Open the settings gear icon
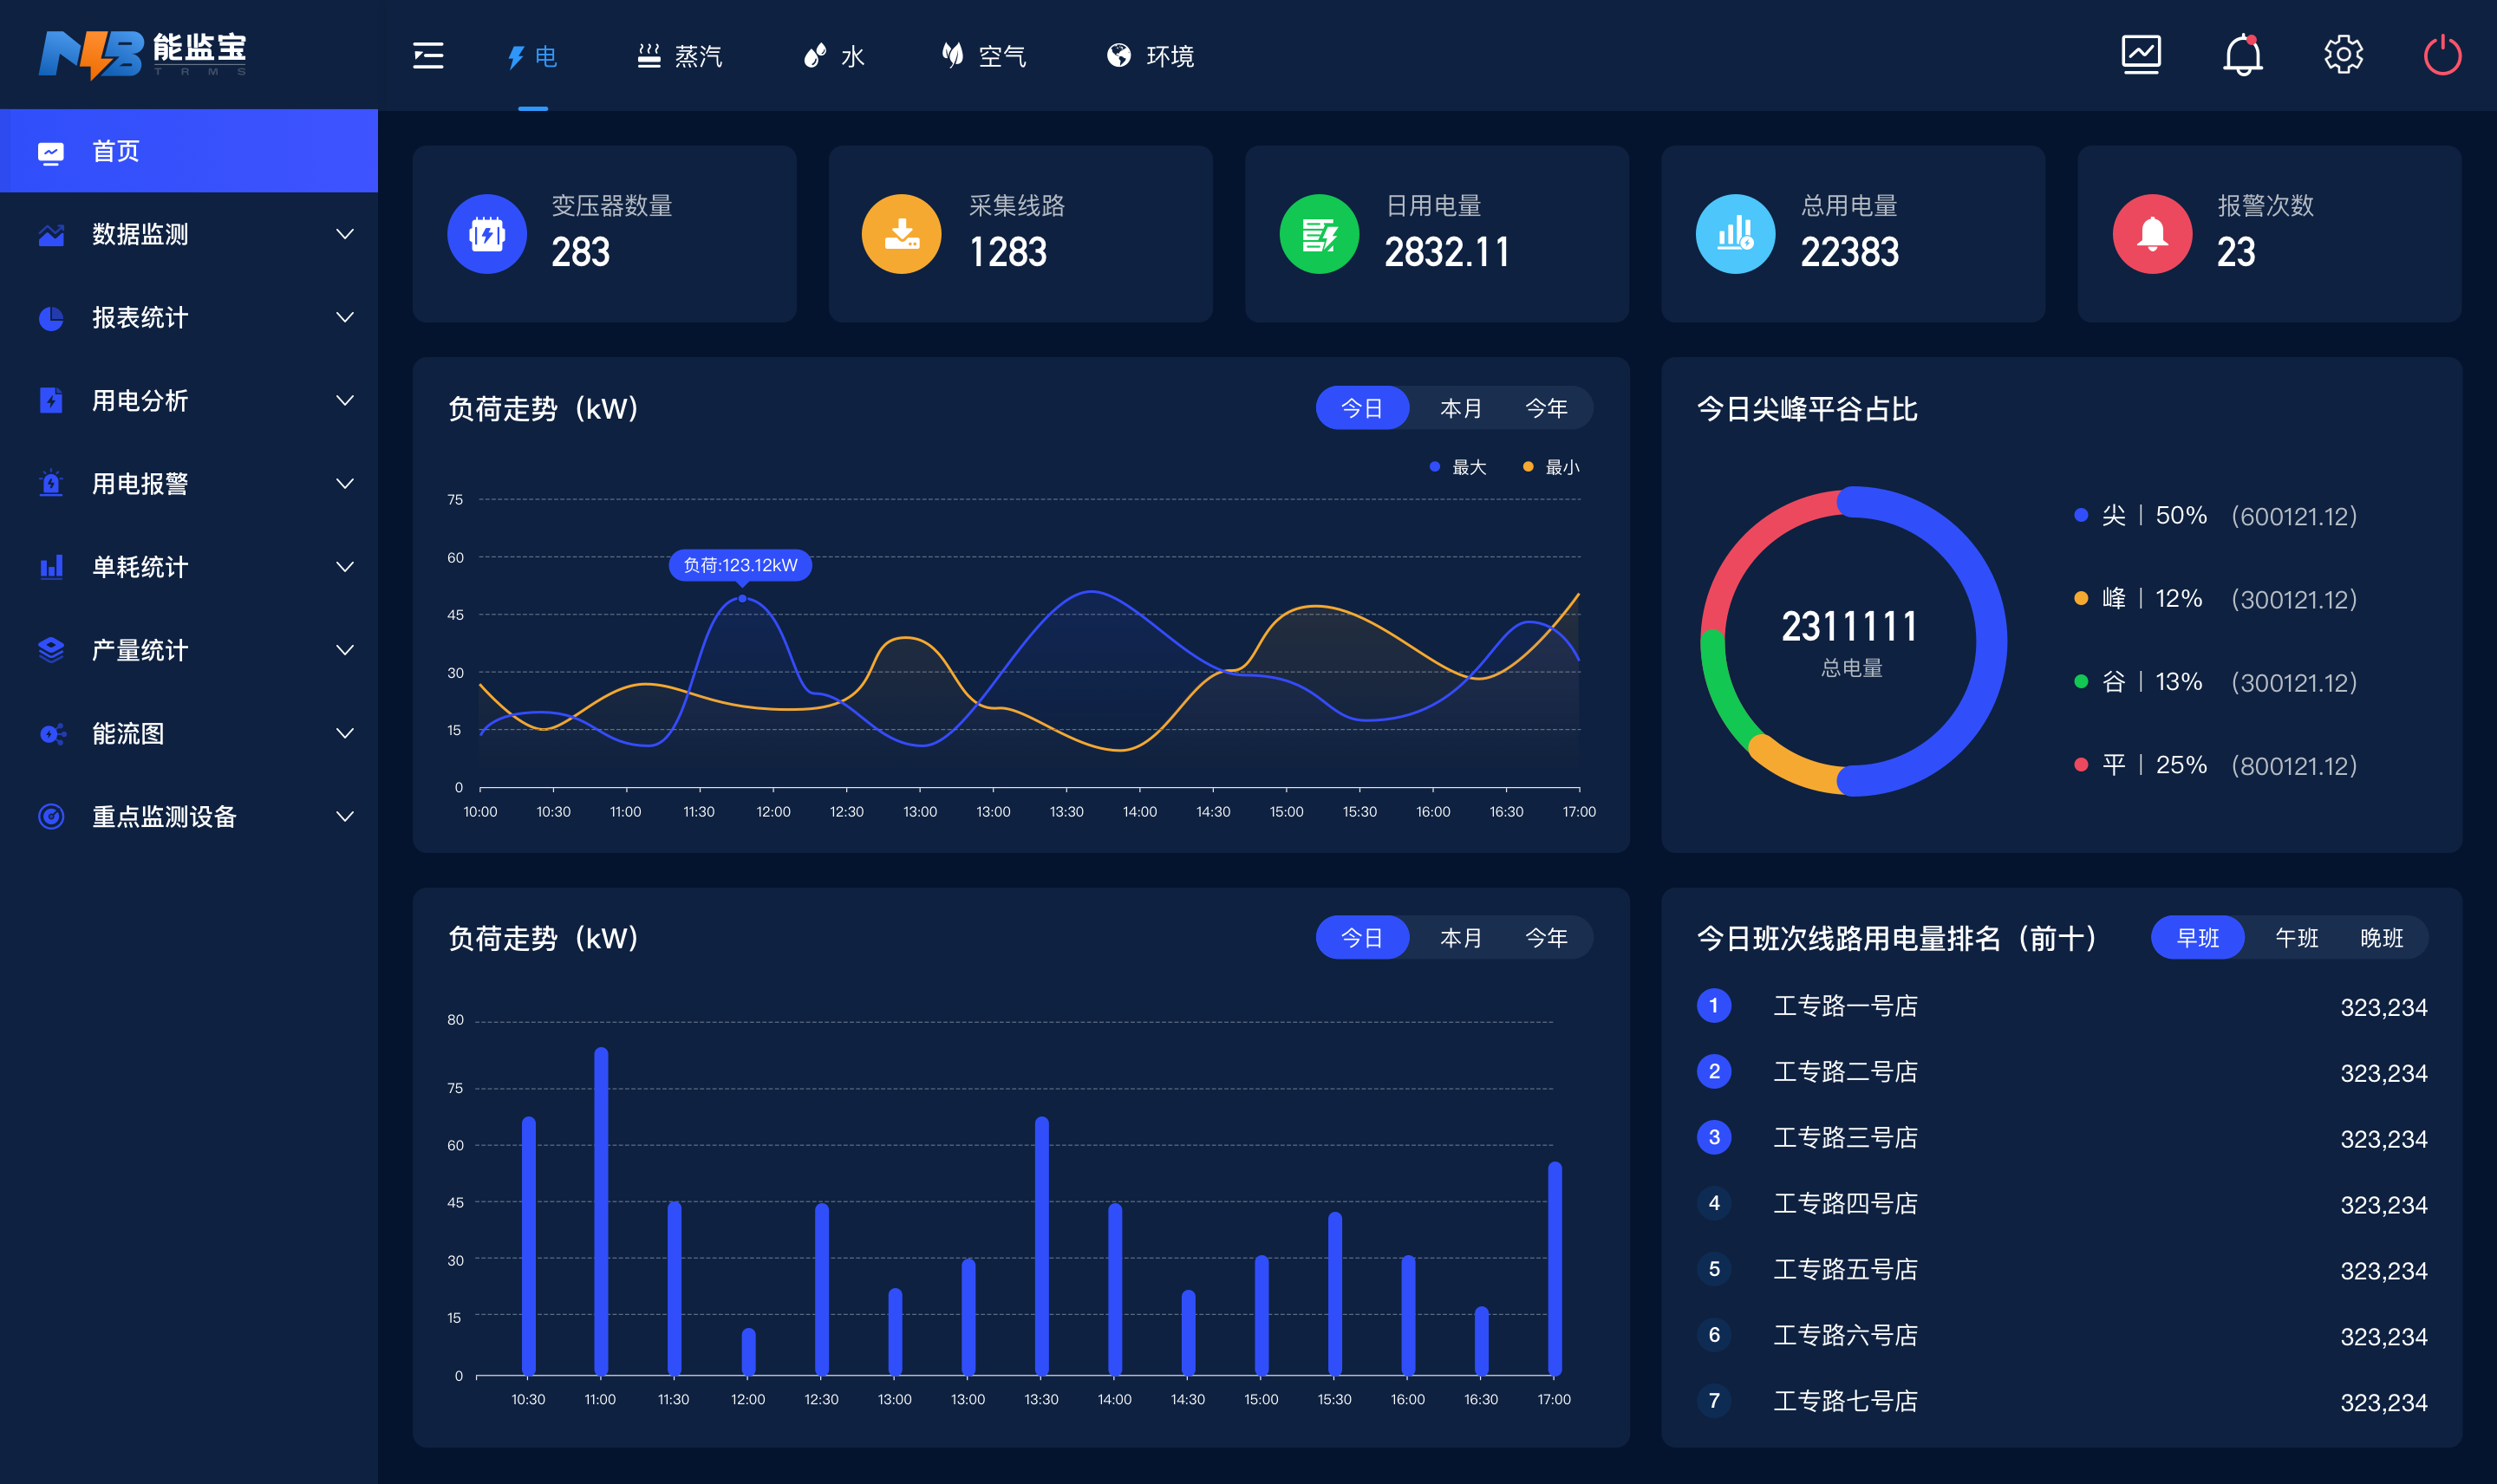 (2343, 55)
